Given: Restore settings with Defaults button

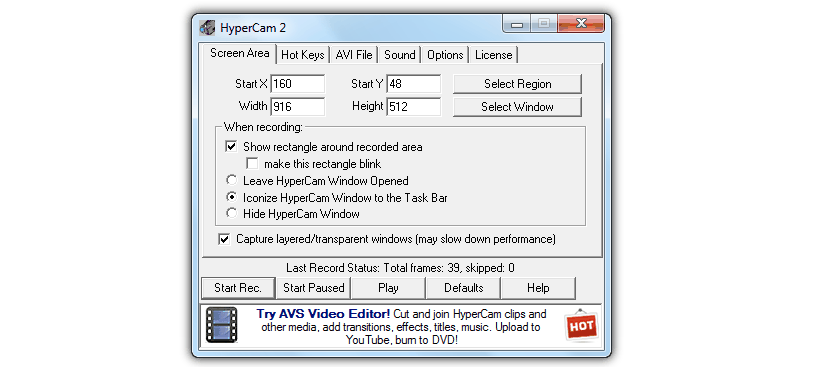Looking at the screenshot, I should click(x=463, y=288).
